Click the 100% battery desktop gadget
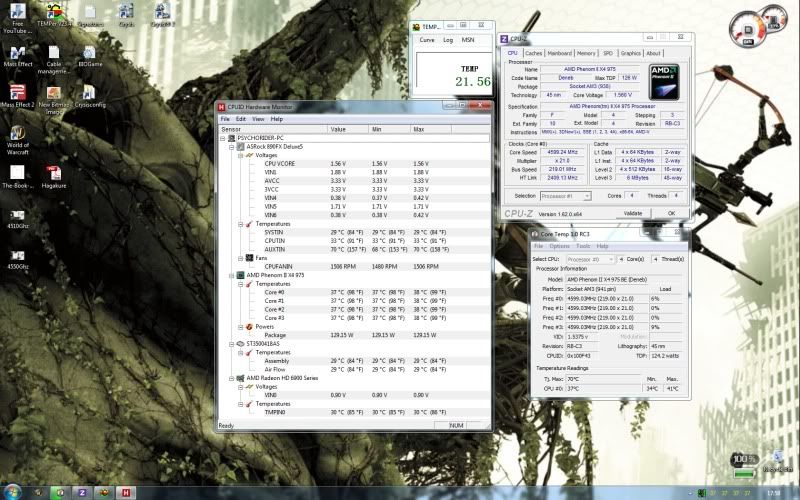The width and height of the screenshot is (800, 500). coord(744,466)
